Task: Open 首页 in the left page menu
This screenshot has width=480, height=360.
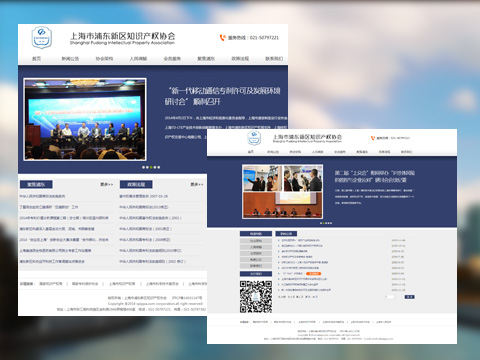Action: point(36,59)
